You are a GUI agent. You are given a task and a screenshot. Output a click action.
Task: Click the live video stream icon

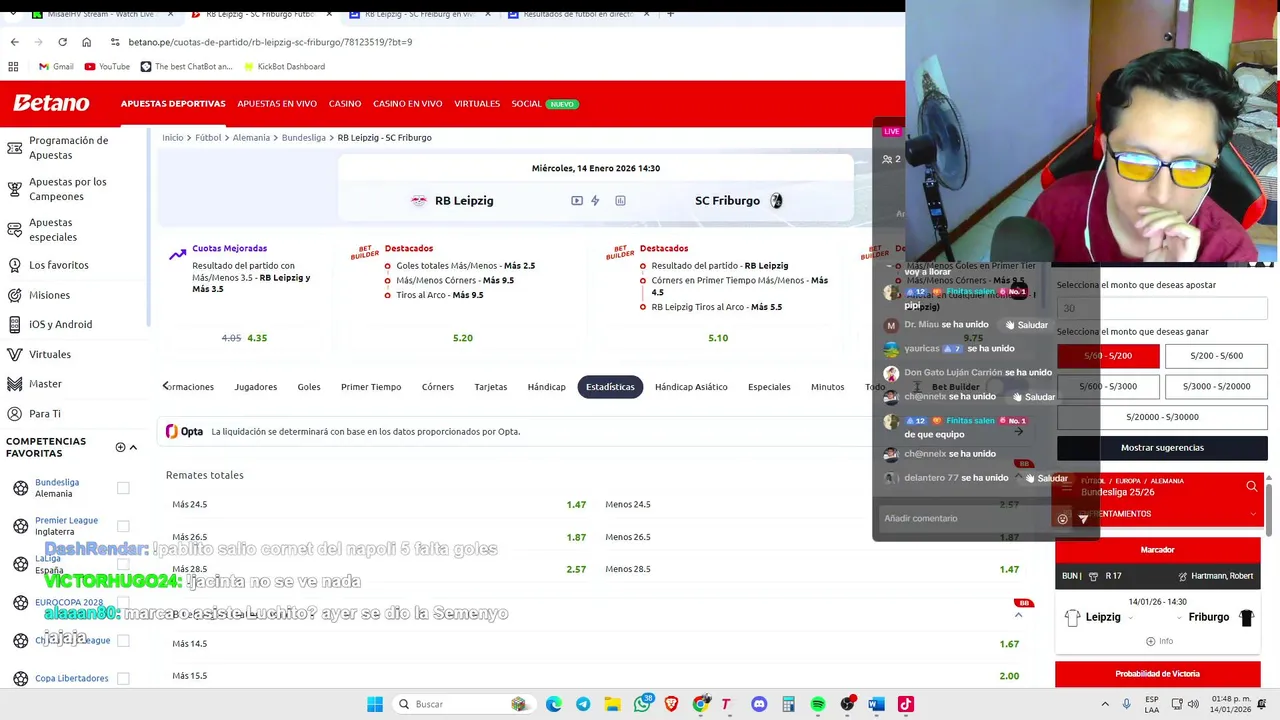click(577, 201)
